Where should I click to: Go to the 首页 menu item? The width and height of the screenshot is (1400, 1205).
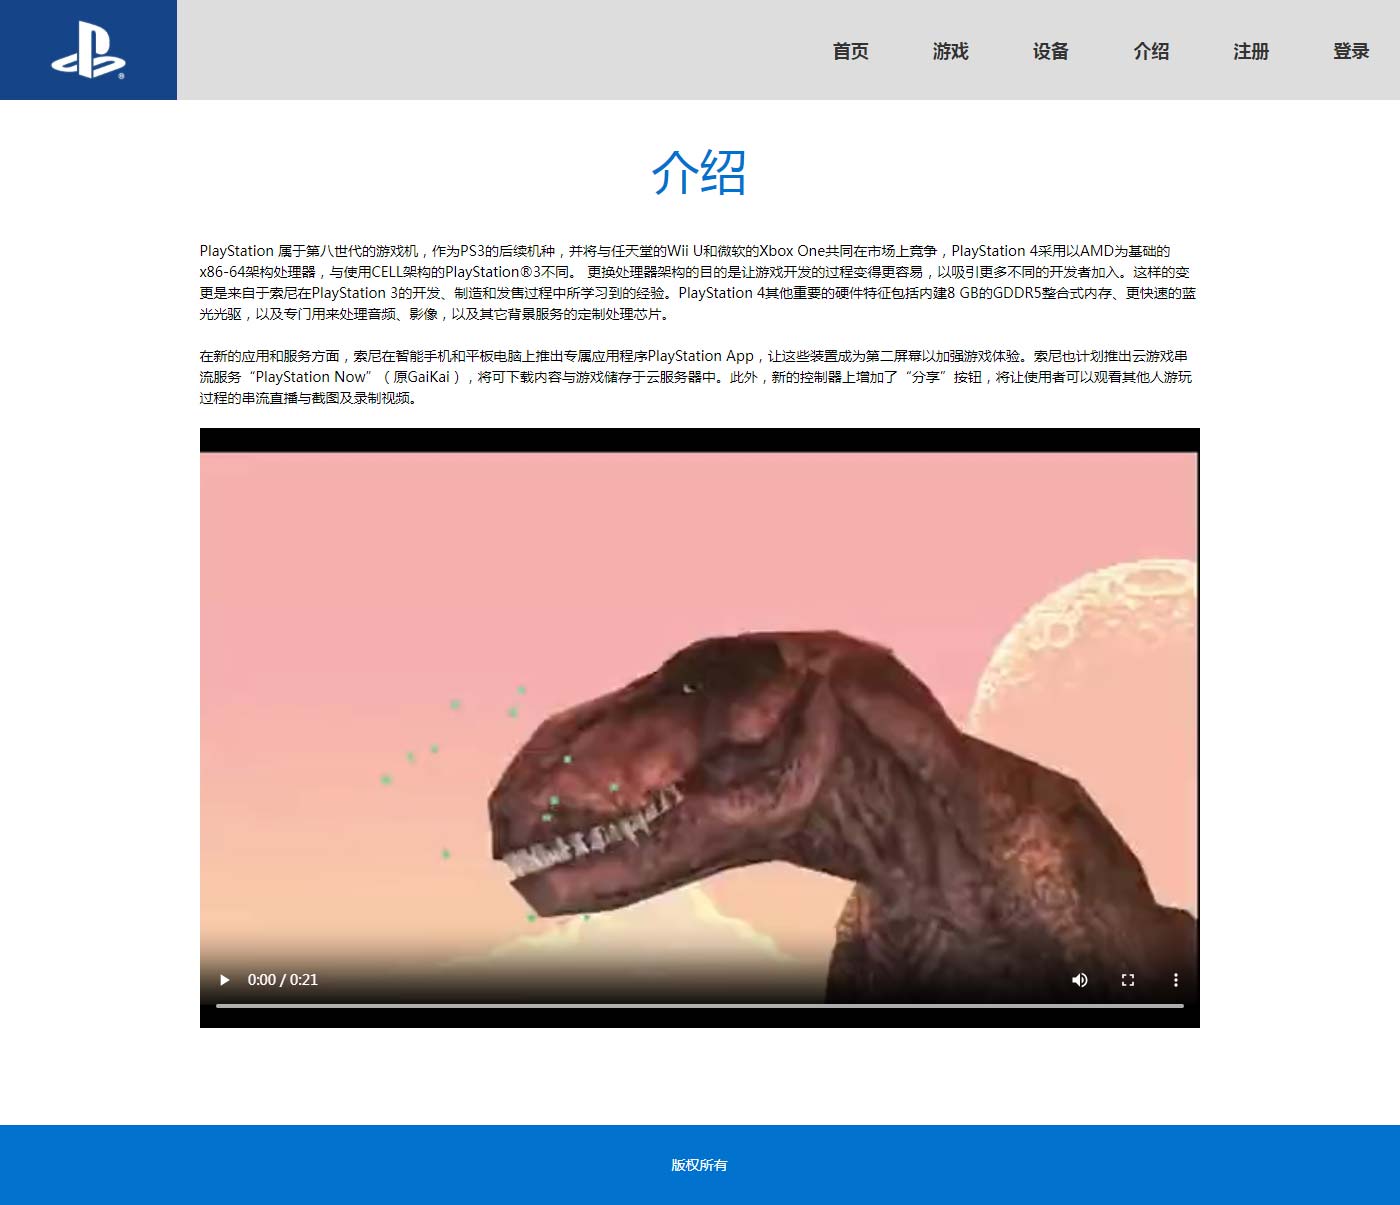(851, 51)
